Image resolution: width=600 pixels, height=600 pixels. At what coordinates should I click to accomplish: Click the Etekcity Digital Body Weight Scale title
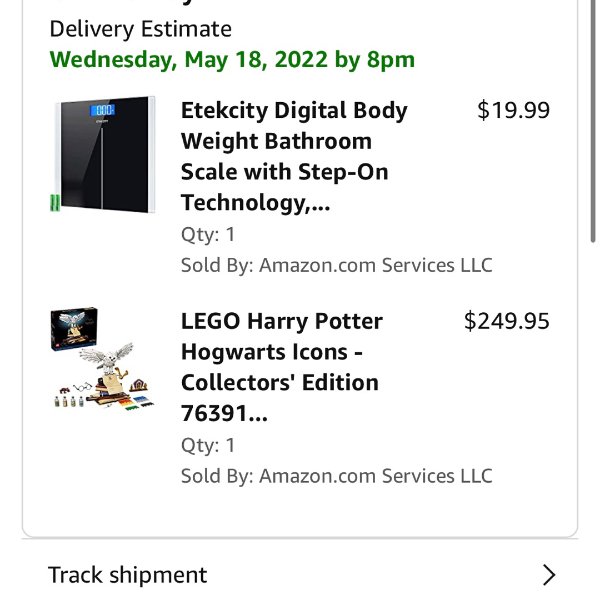(x=294, y=156)
